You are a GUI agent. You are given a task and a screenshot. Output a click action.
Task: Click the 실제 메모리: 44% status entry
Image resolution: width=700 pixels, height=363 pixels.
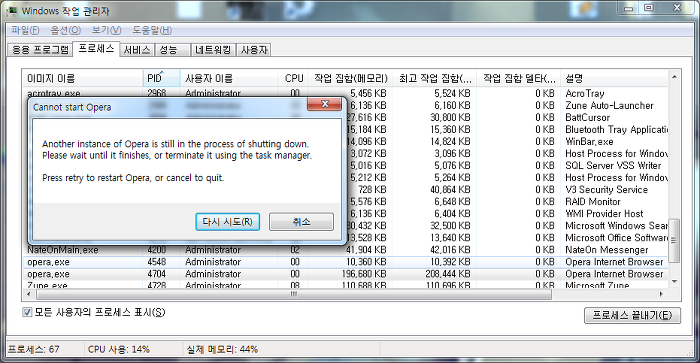click(222, 350)
